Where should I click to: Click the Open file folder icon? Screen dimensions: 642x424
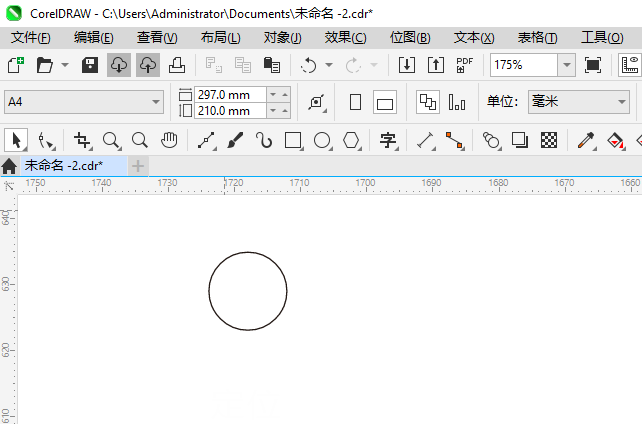[45, 65]
